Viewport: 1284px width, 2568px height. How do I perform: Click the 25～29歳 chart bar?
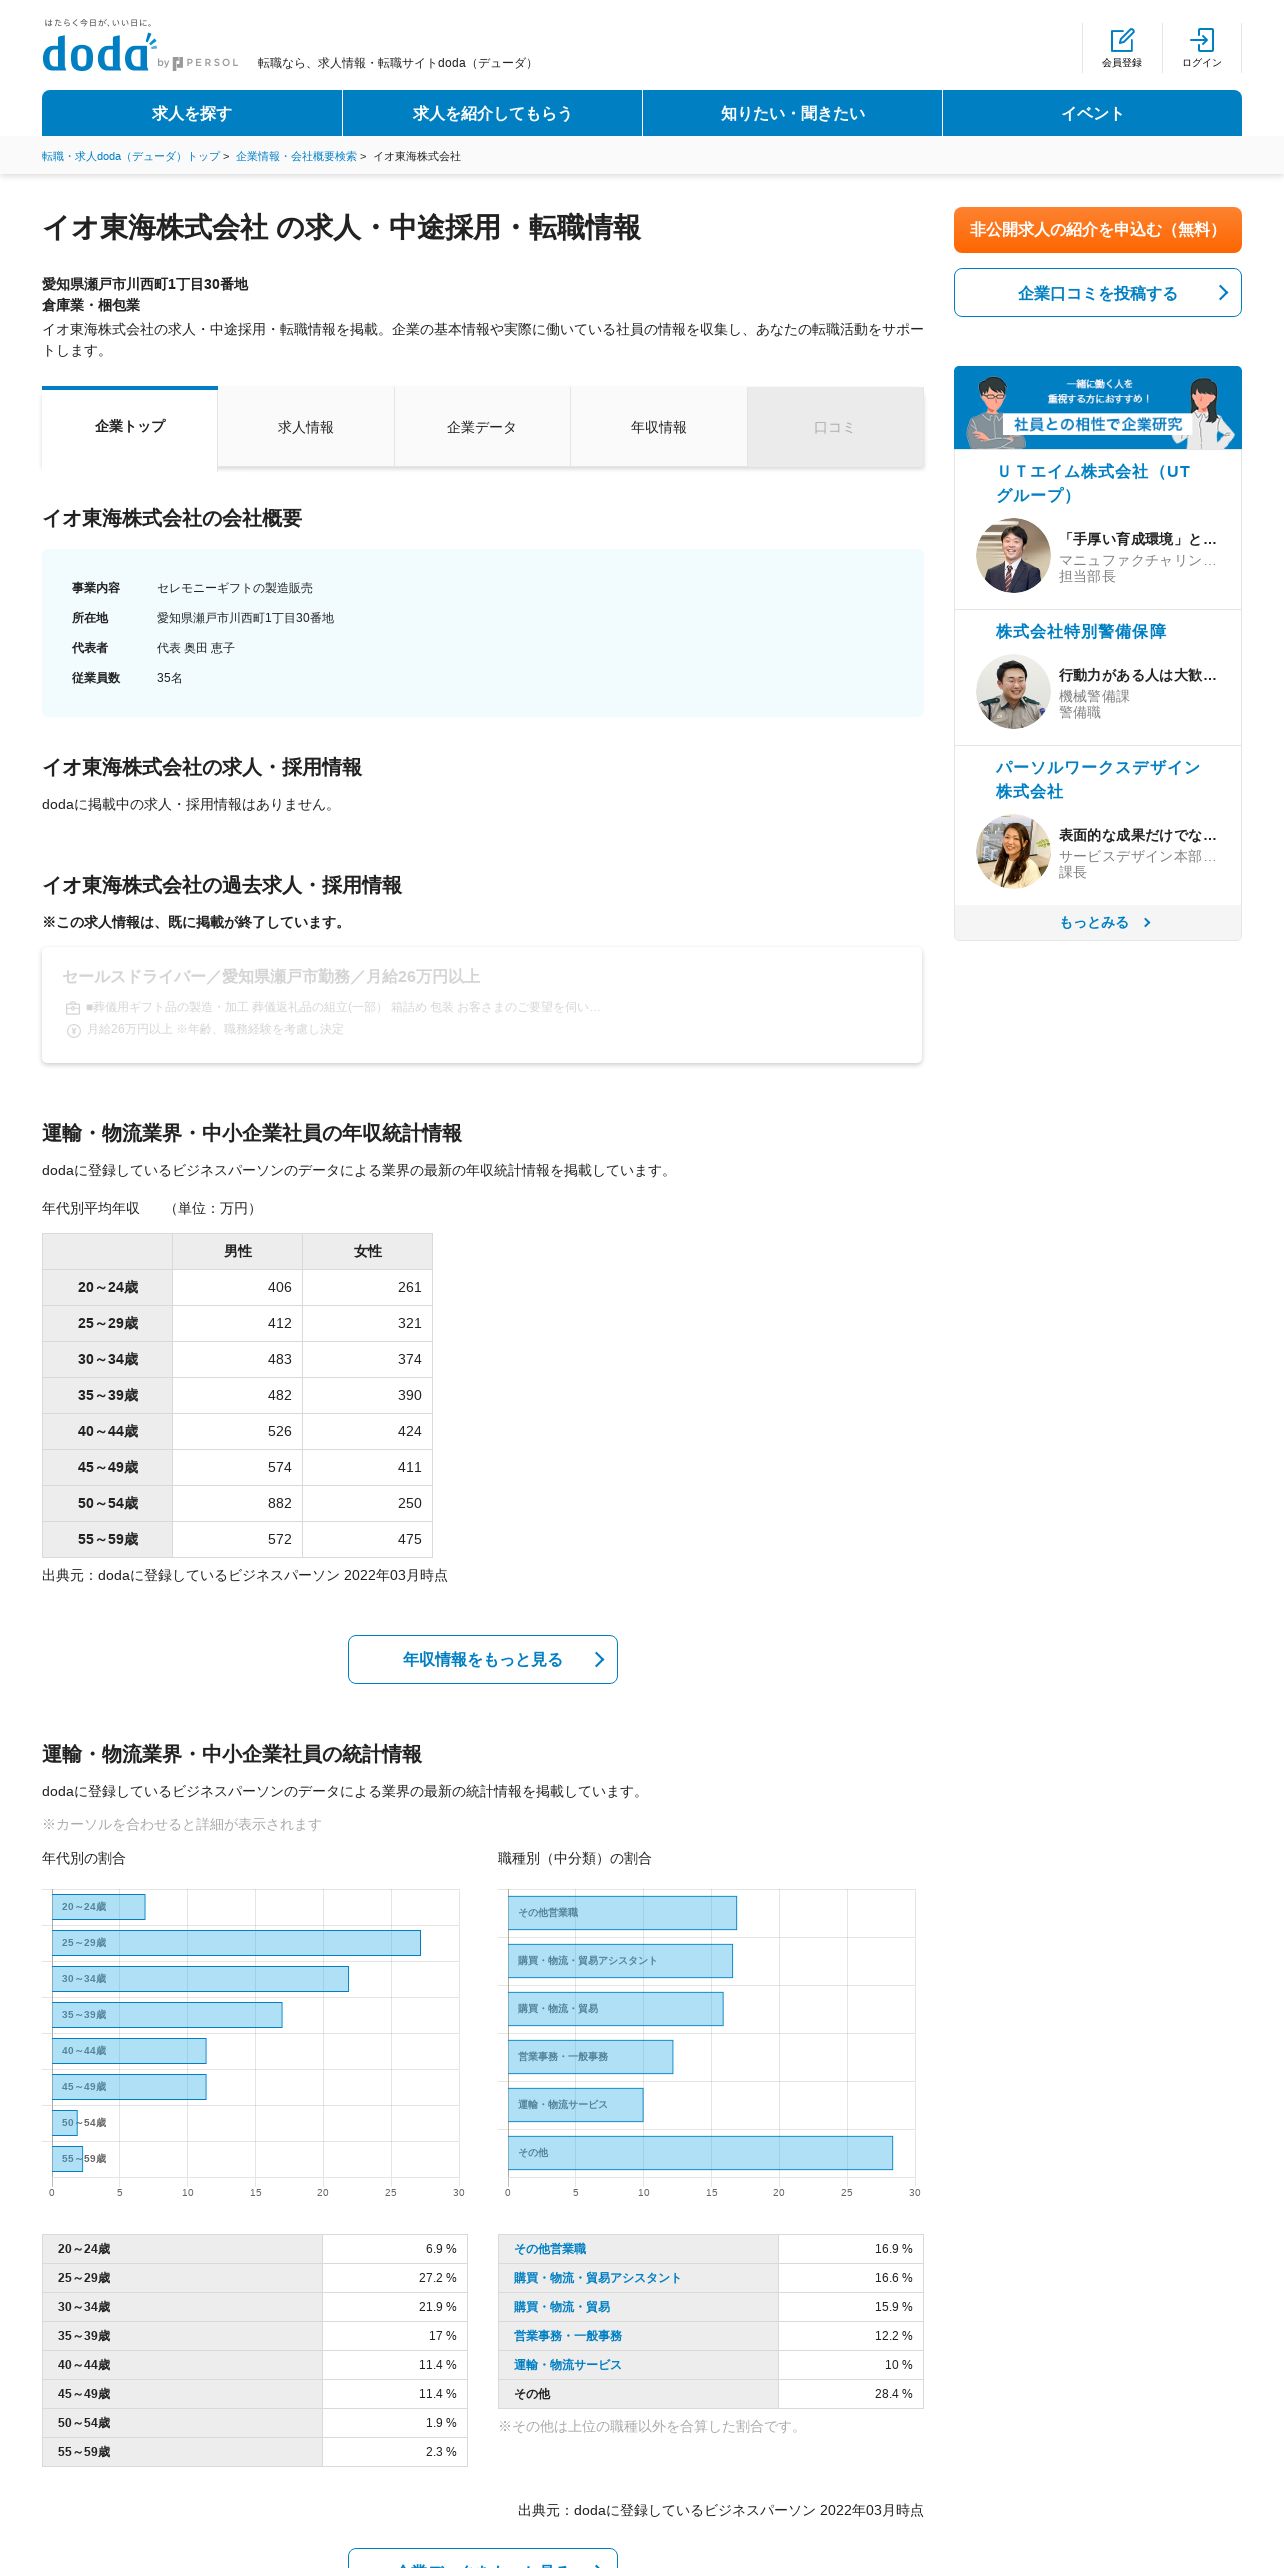[x=236, y=1943]
